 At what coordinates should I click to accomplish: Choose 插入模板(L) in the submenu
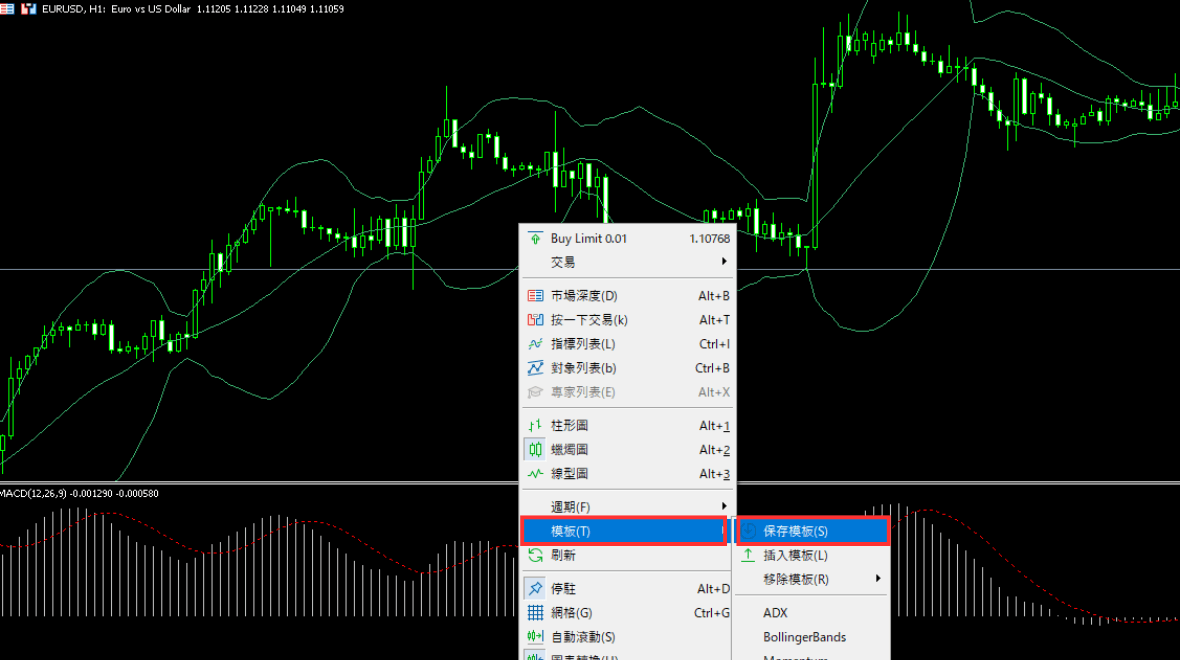tap(813, 555)
